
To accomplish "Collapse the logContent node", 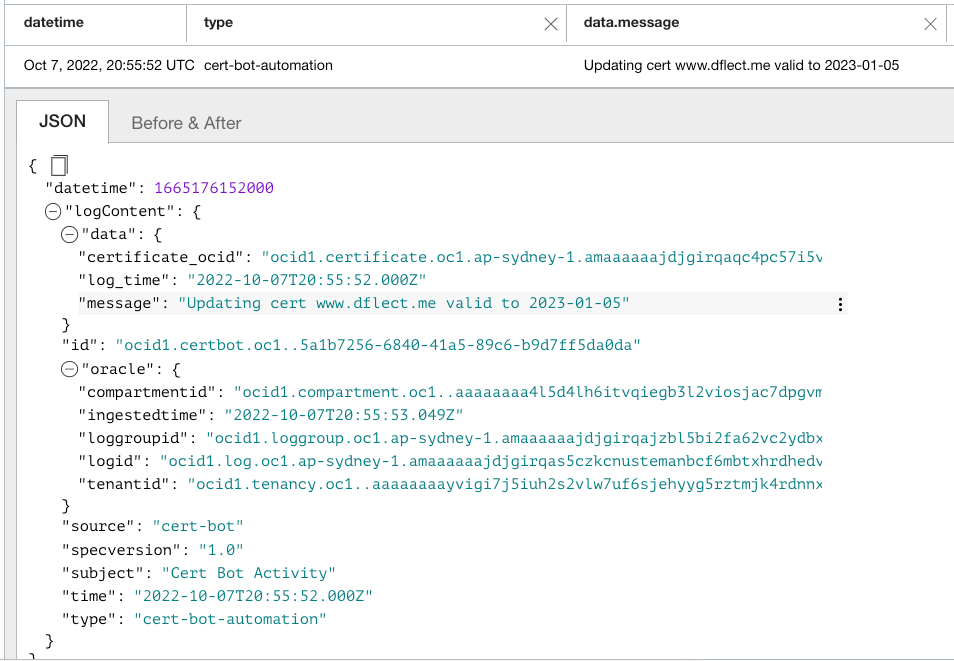I will pyautogui.click(x=53, y=212).
